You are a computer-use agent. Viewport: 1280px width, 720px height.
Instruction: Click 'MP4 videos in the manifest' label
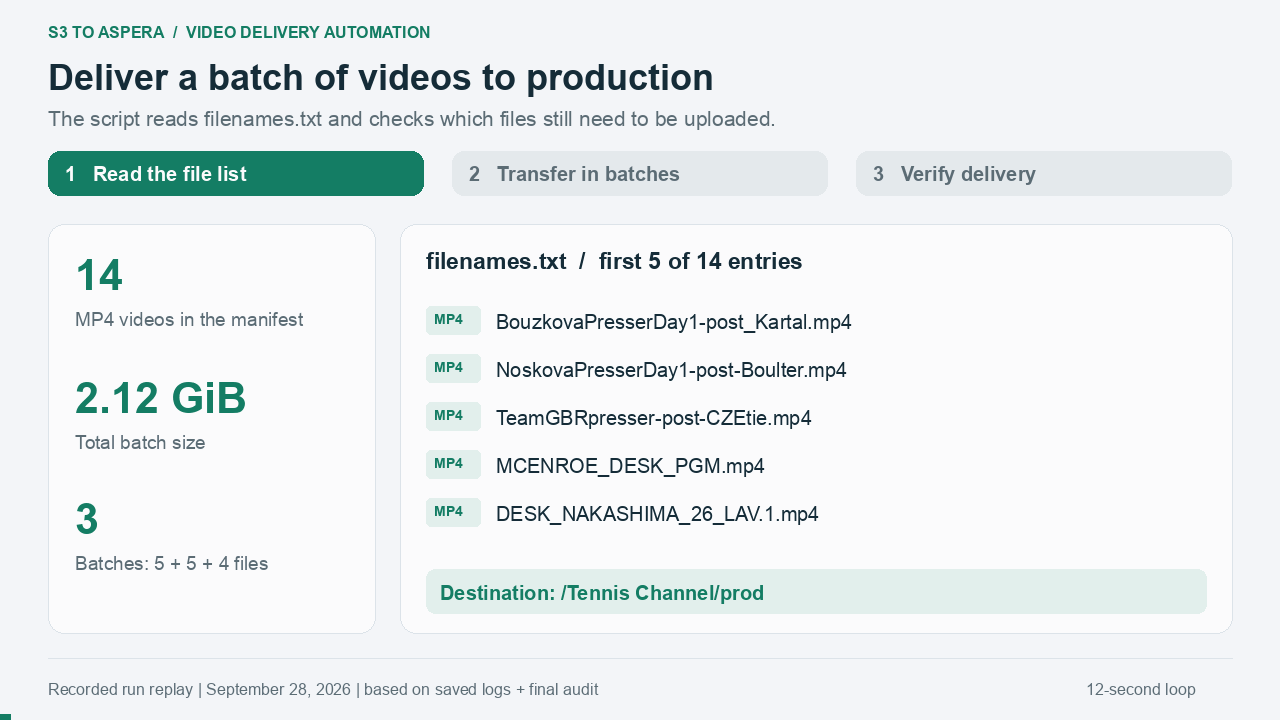[x=189, y=320]
